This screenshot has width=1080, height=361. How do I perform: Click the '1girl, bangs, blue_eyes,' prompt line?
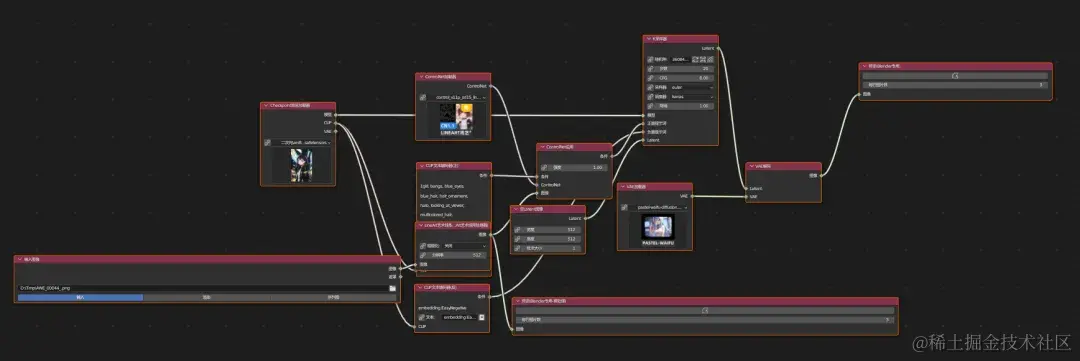[x=442, y=186]
